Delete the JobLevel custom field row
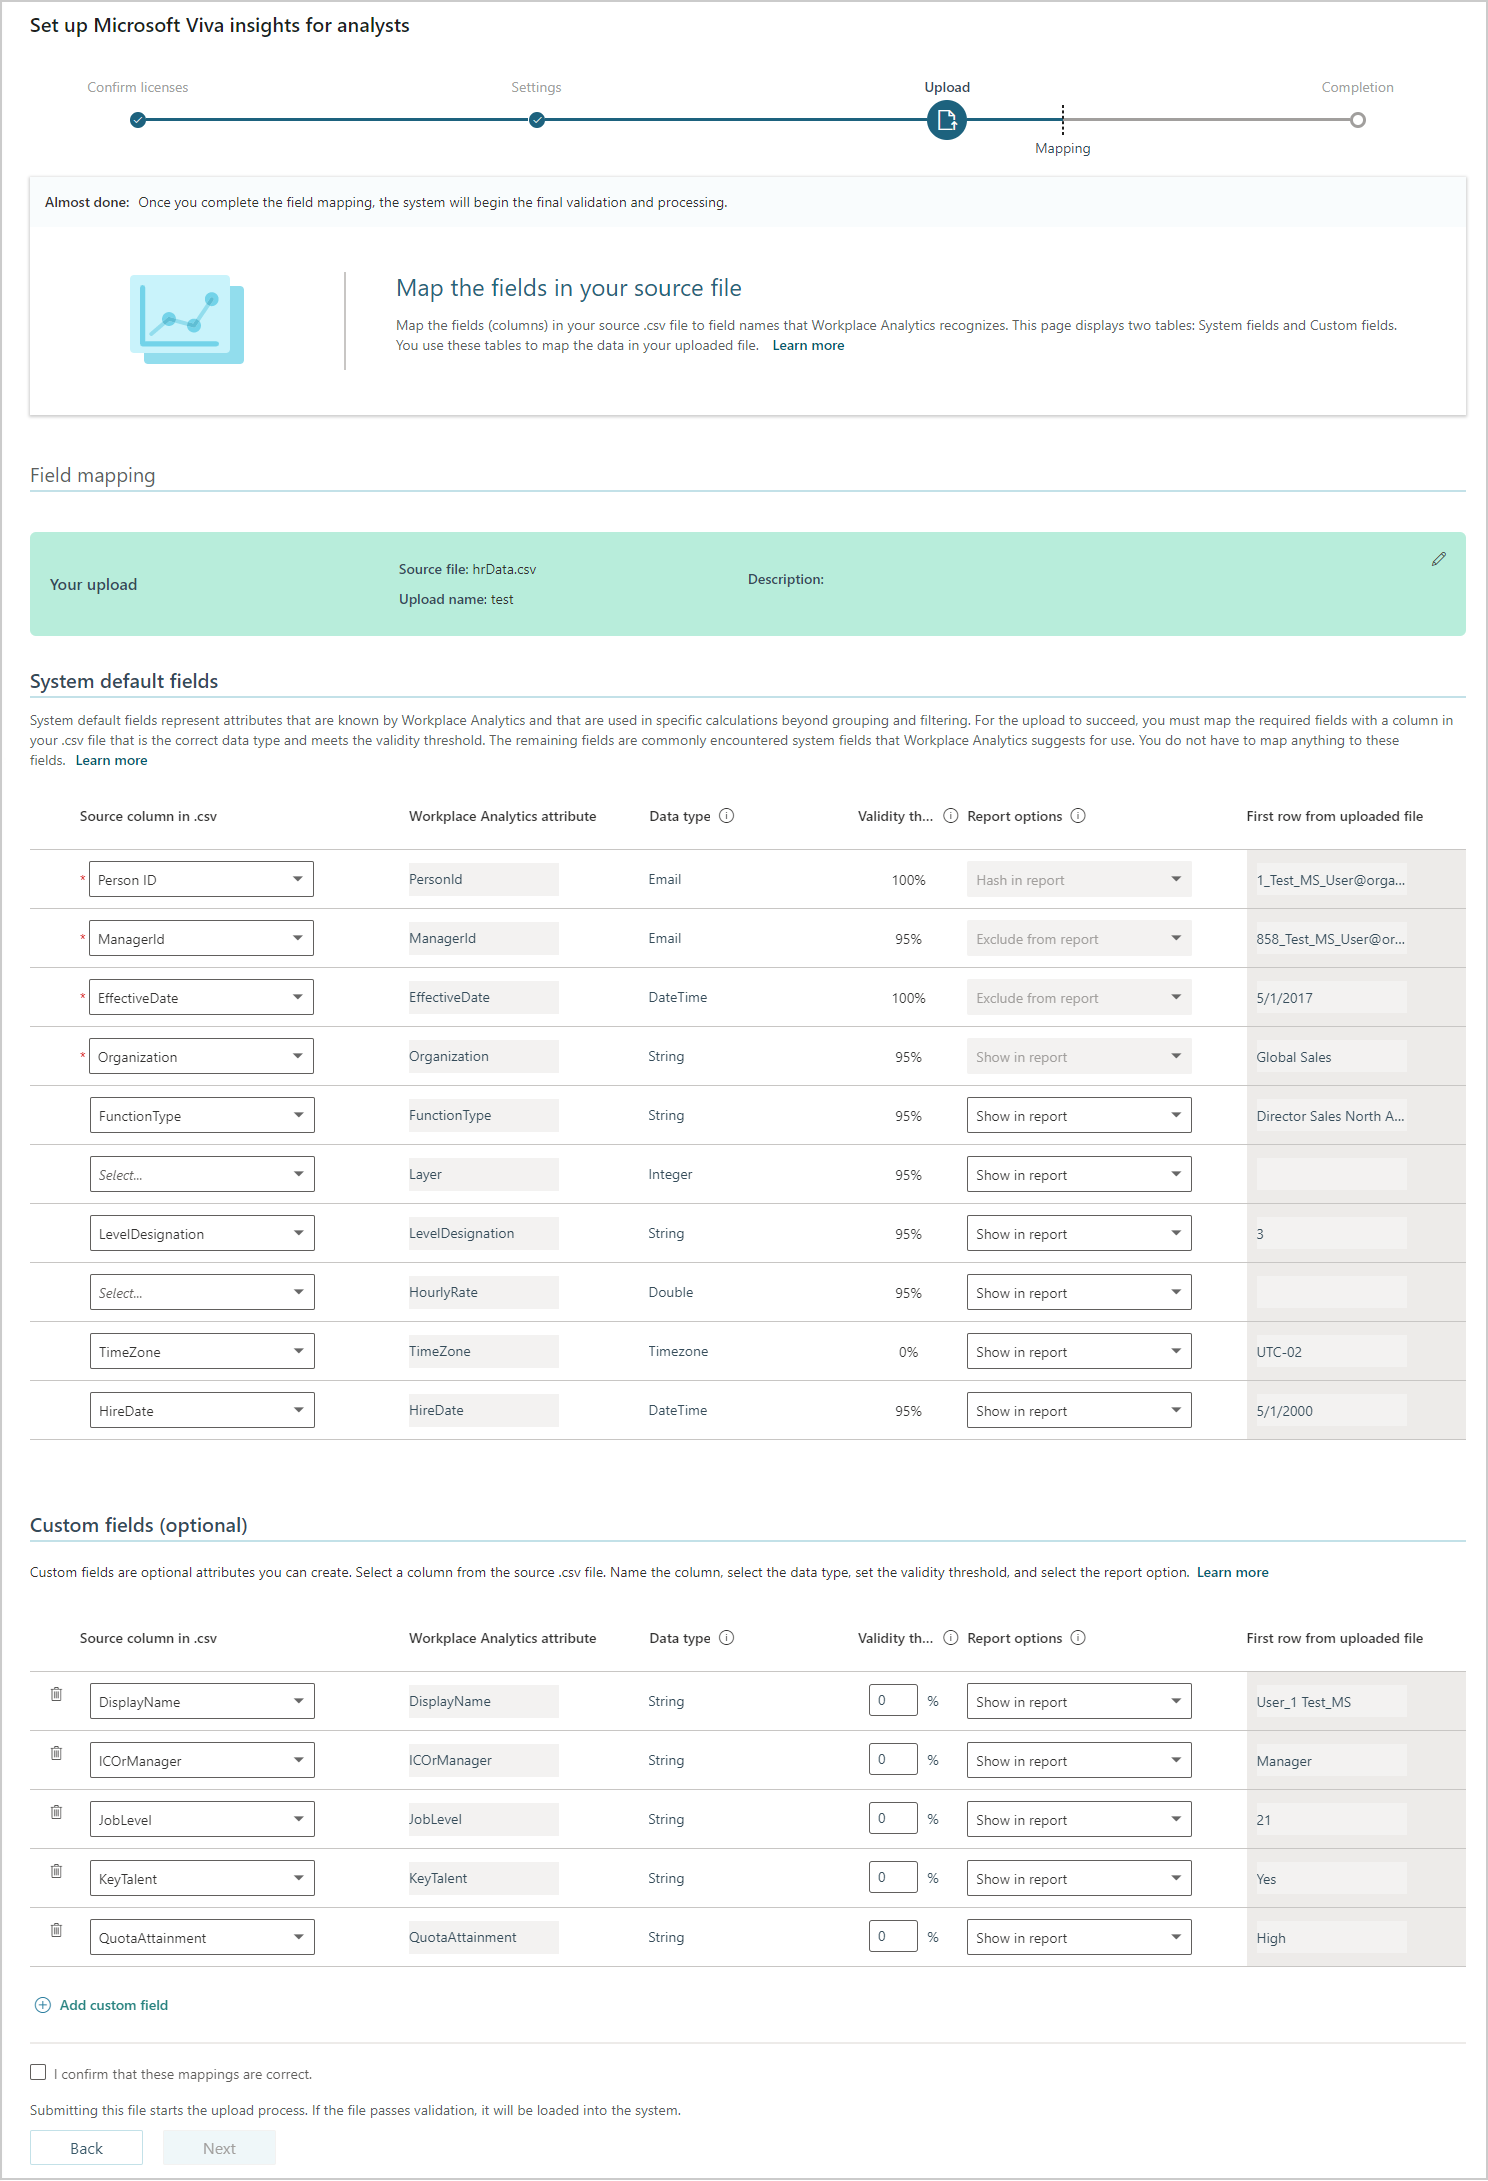Screen dimensions: 1488x2181 coord(56,1812)
